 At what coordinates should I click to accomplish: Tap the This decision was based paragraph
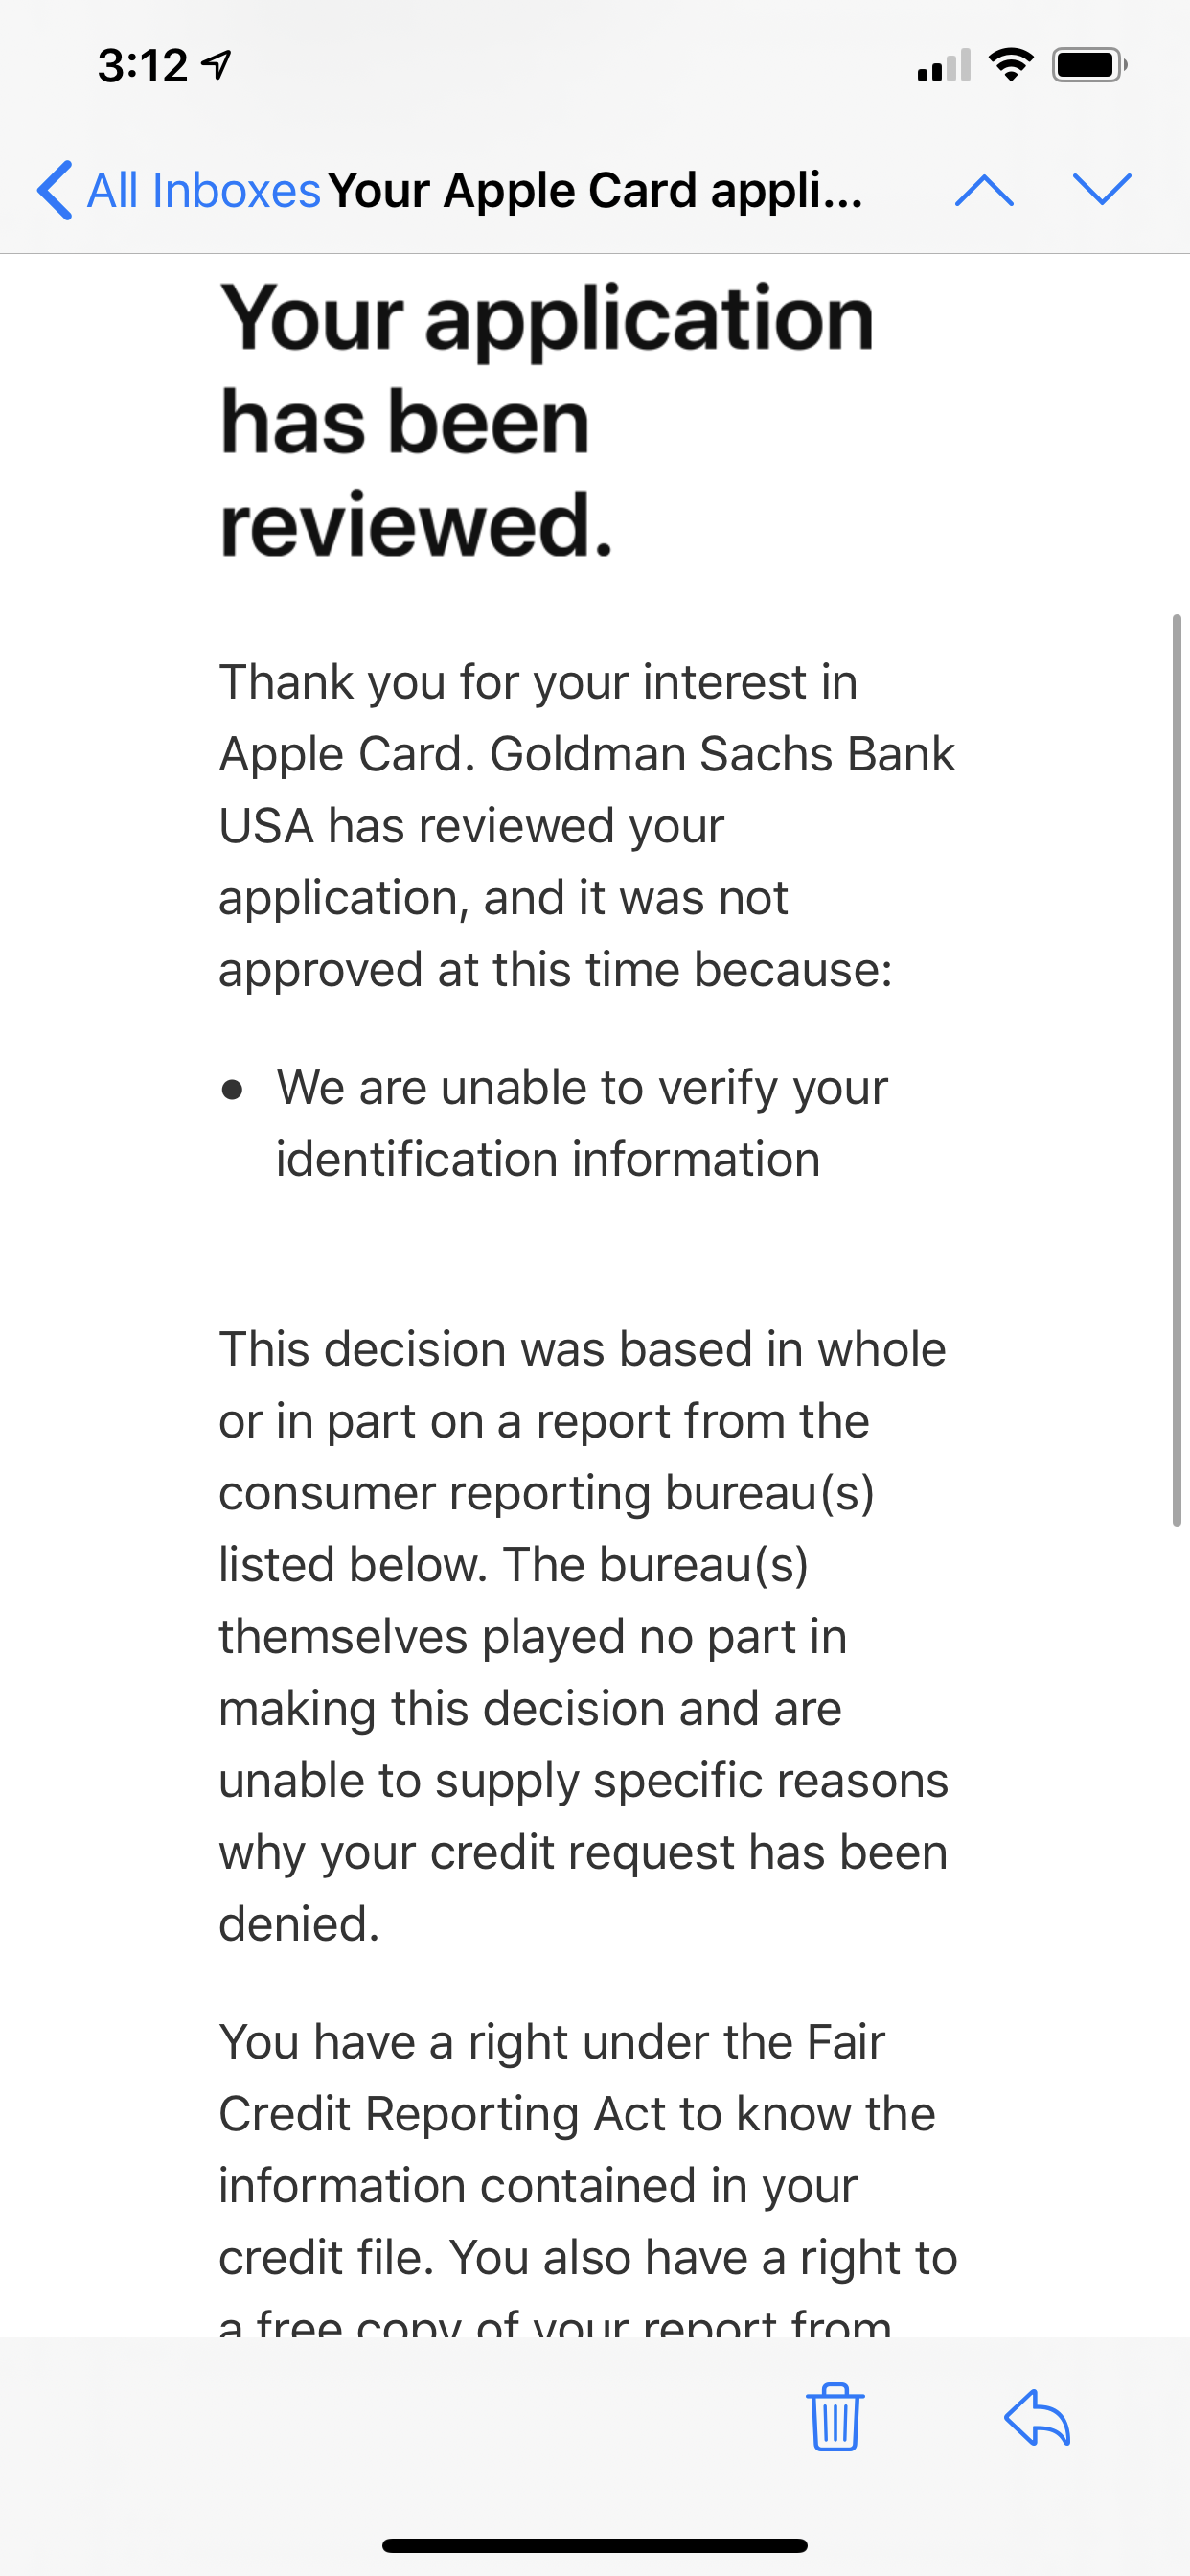[583, 1636]
